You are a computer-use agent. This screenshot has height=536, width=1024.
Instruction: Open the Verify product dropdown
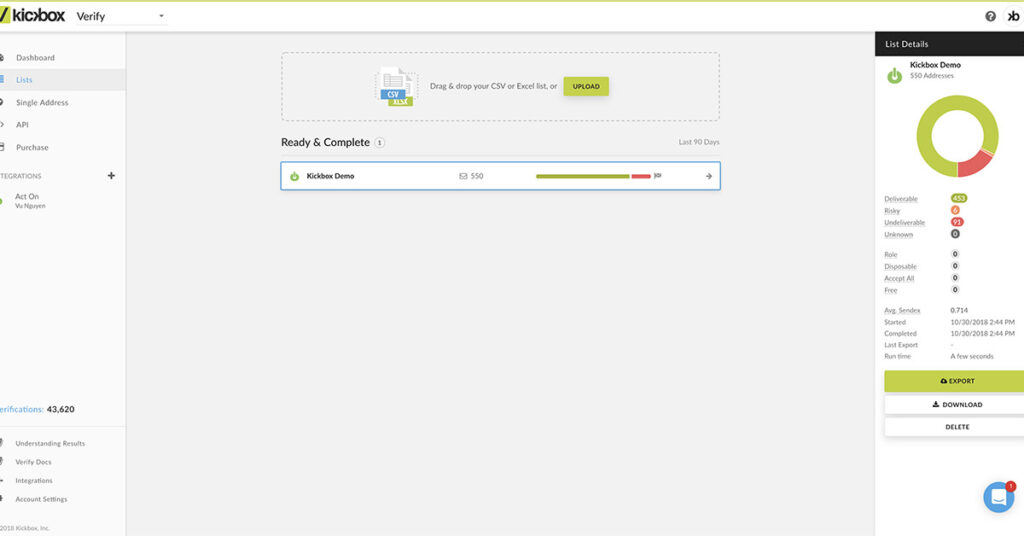click(121, 16)
